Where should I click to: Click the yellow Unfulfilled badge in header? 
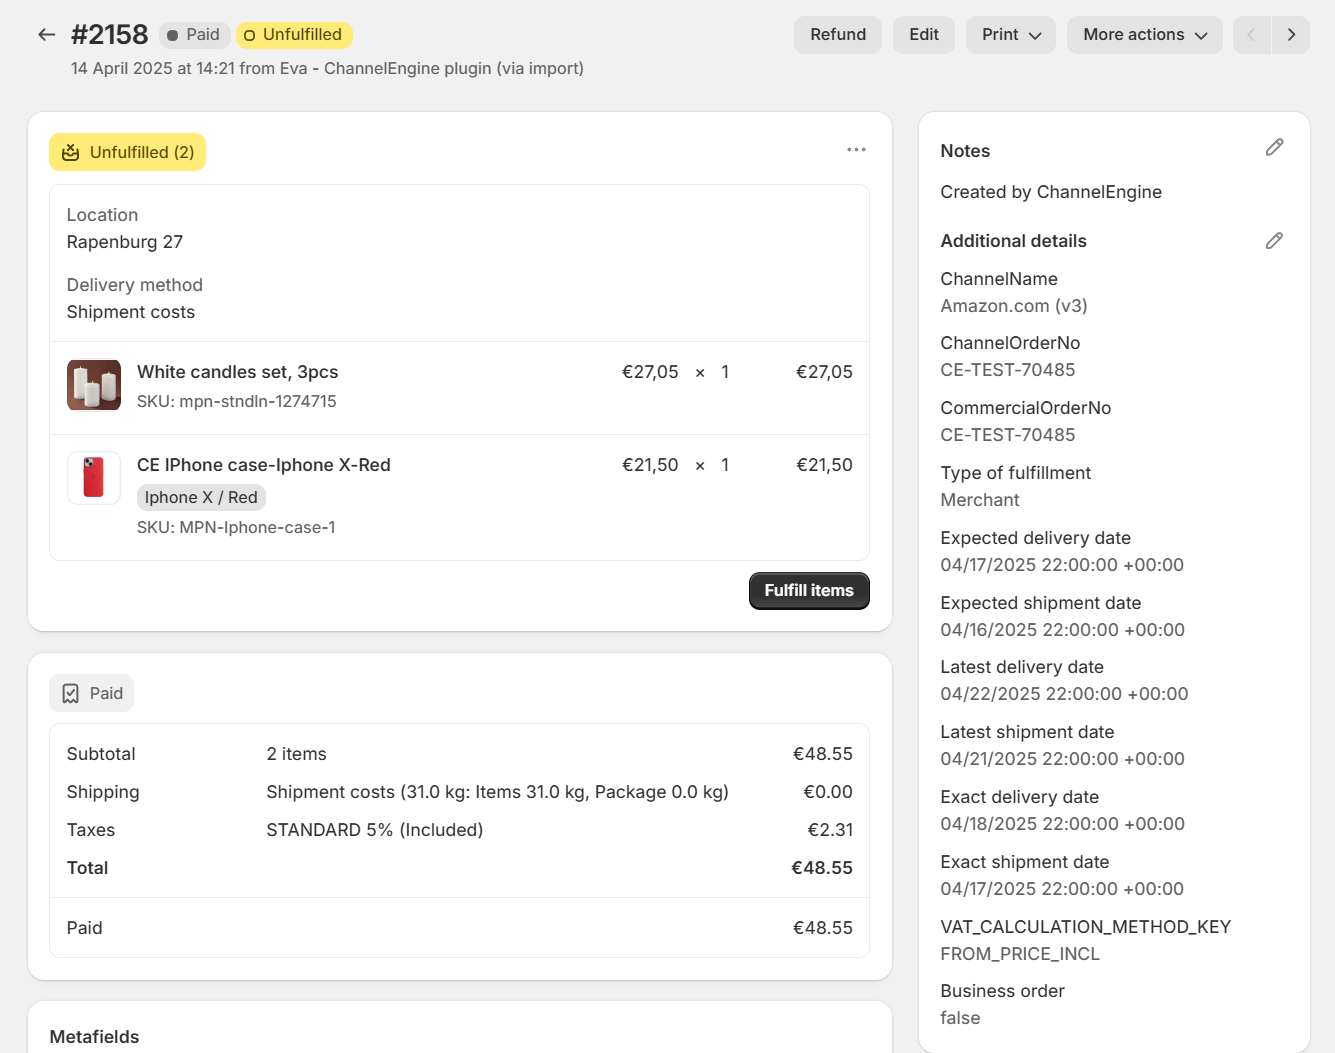[294, 35]
